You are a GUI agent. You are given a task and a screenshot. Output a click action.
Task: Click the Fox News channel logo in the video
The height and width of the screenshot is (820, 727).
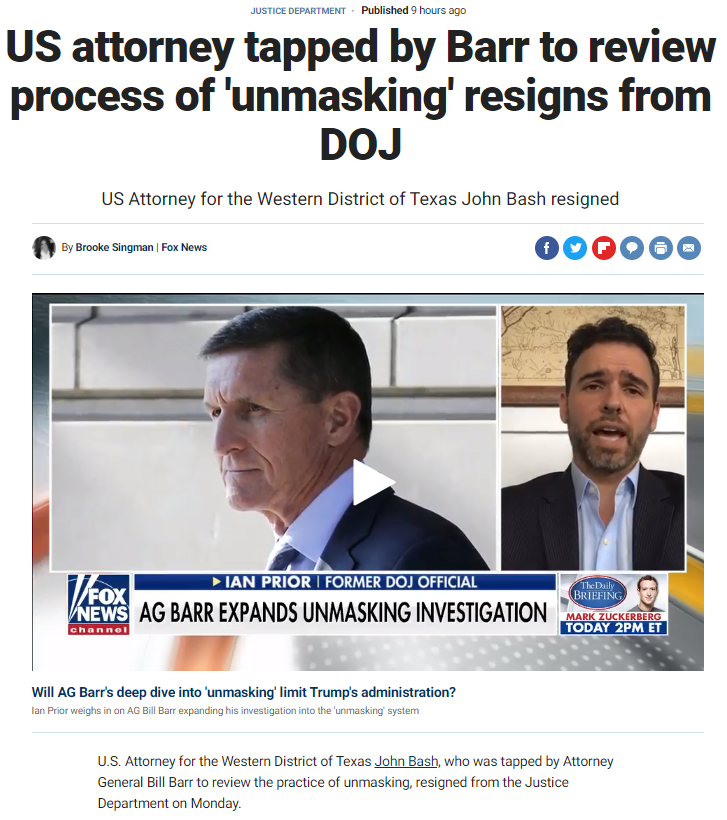98,605
